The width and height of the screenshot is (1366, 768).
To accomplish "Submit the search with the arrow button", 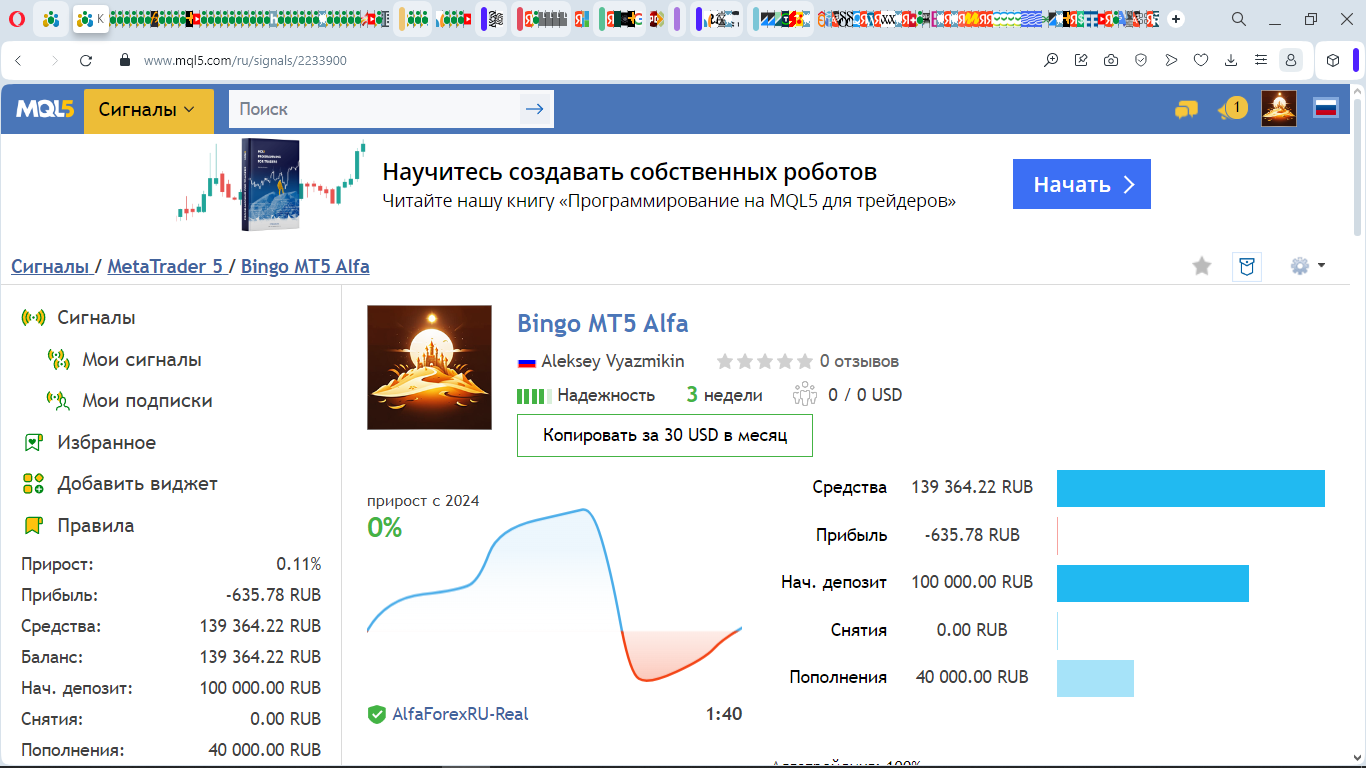I will [535, 109].
